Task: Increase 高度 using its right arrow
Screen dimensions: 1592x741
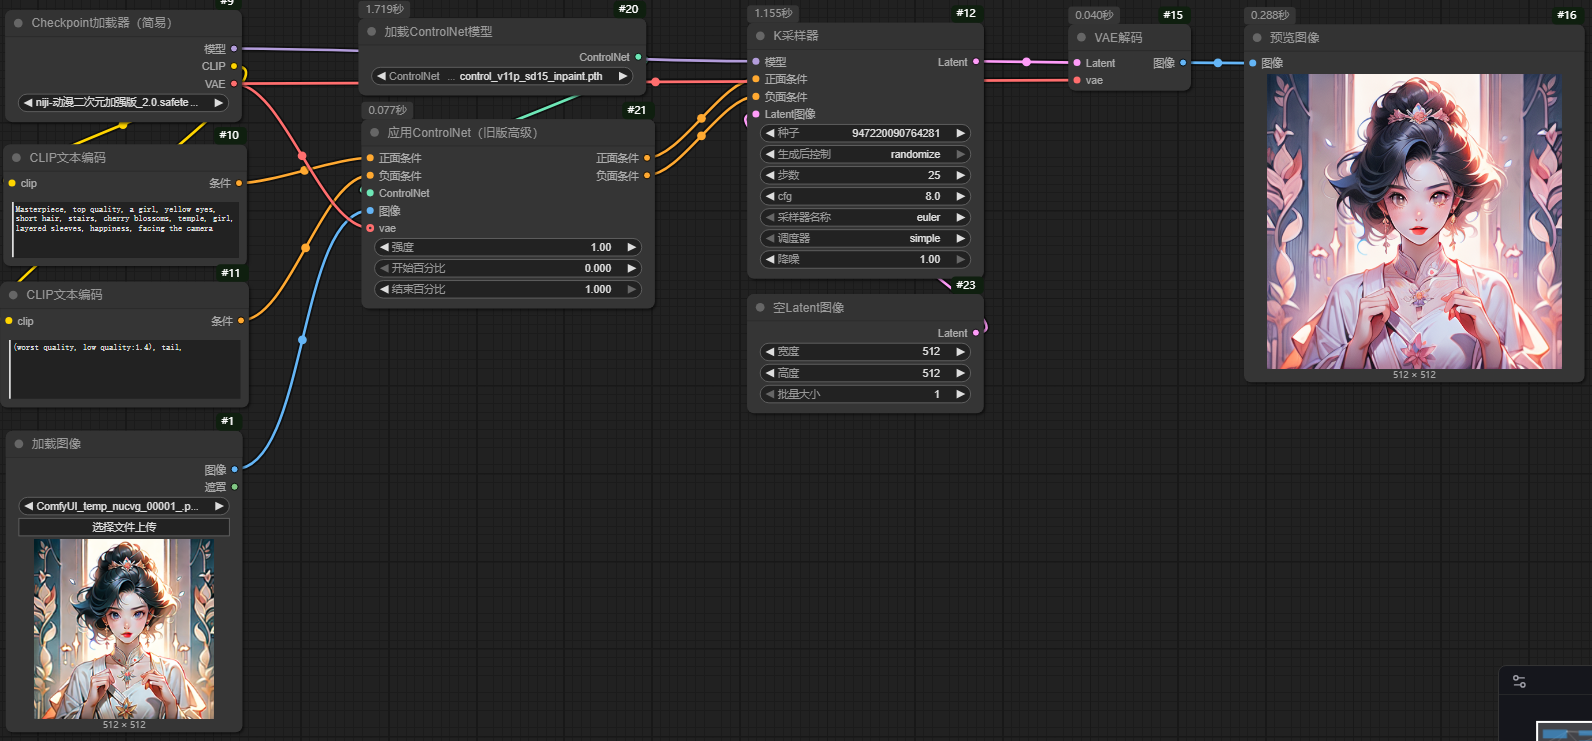Action: click(960, 373)
